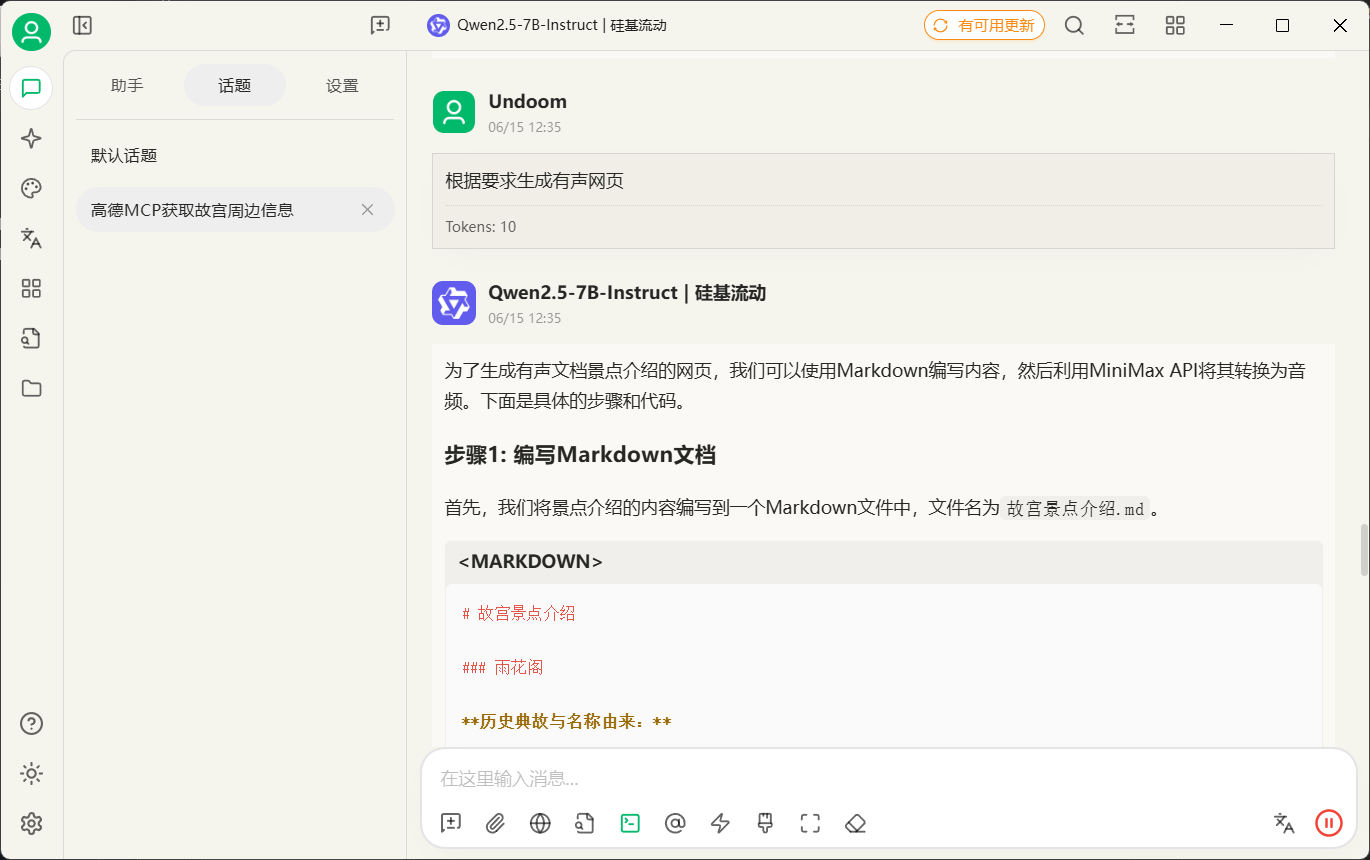Screen dimensions: 1370x860
Task: Click the 步骤1: 编写Markdown文档 heading
Action: click(x=580, y=455)
